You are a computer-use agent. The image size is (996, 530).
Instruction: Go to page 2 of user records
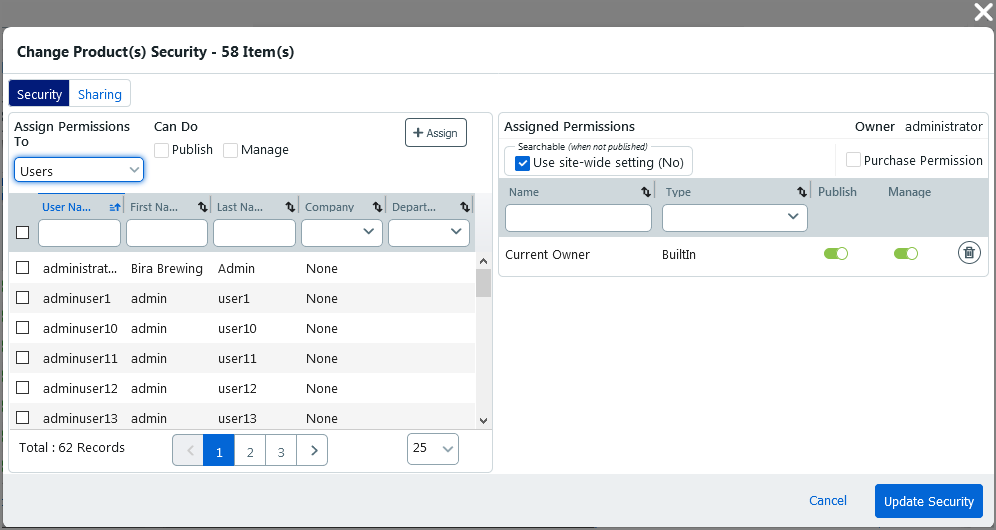click(x=250, y=451)
